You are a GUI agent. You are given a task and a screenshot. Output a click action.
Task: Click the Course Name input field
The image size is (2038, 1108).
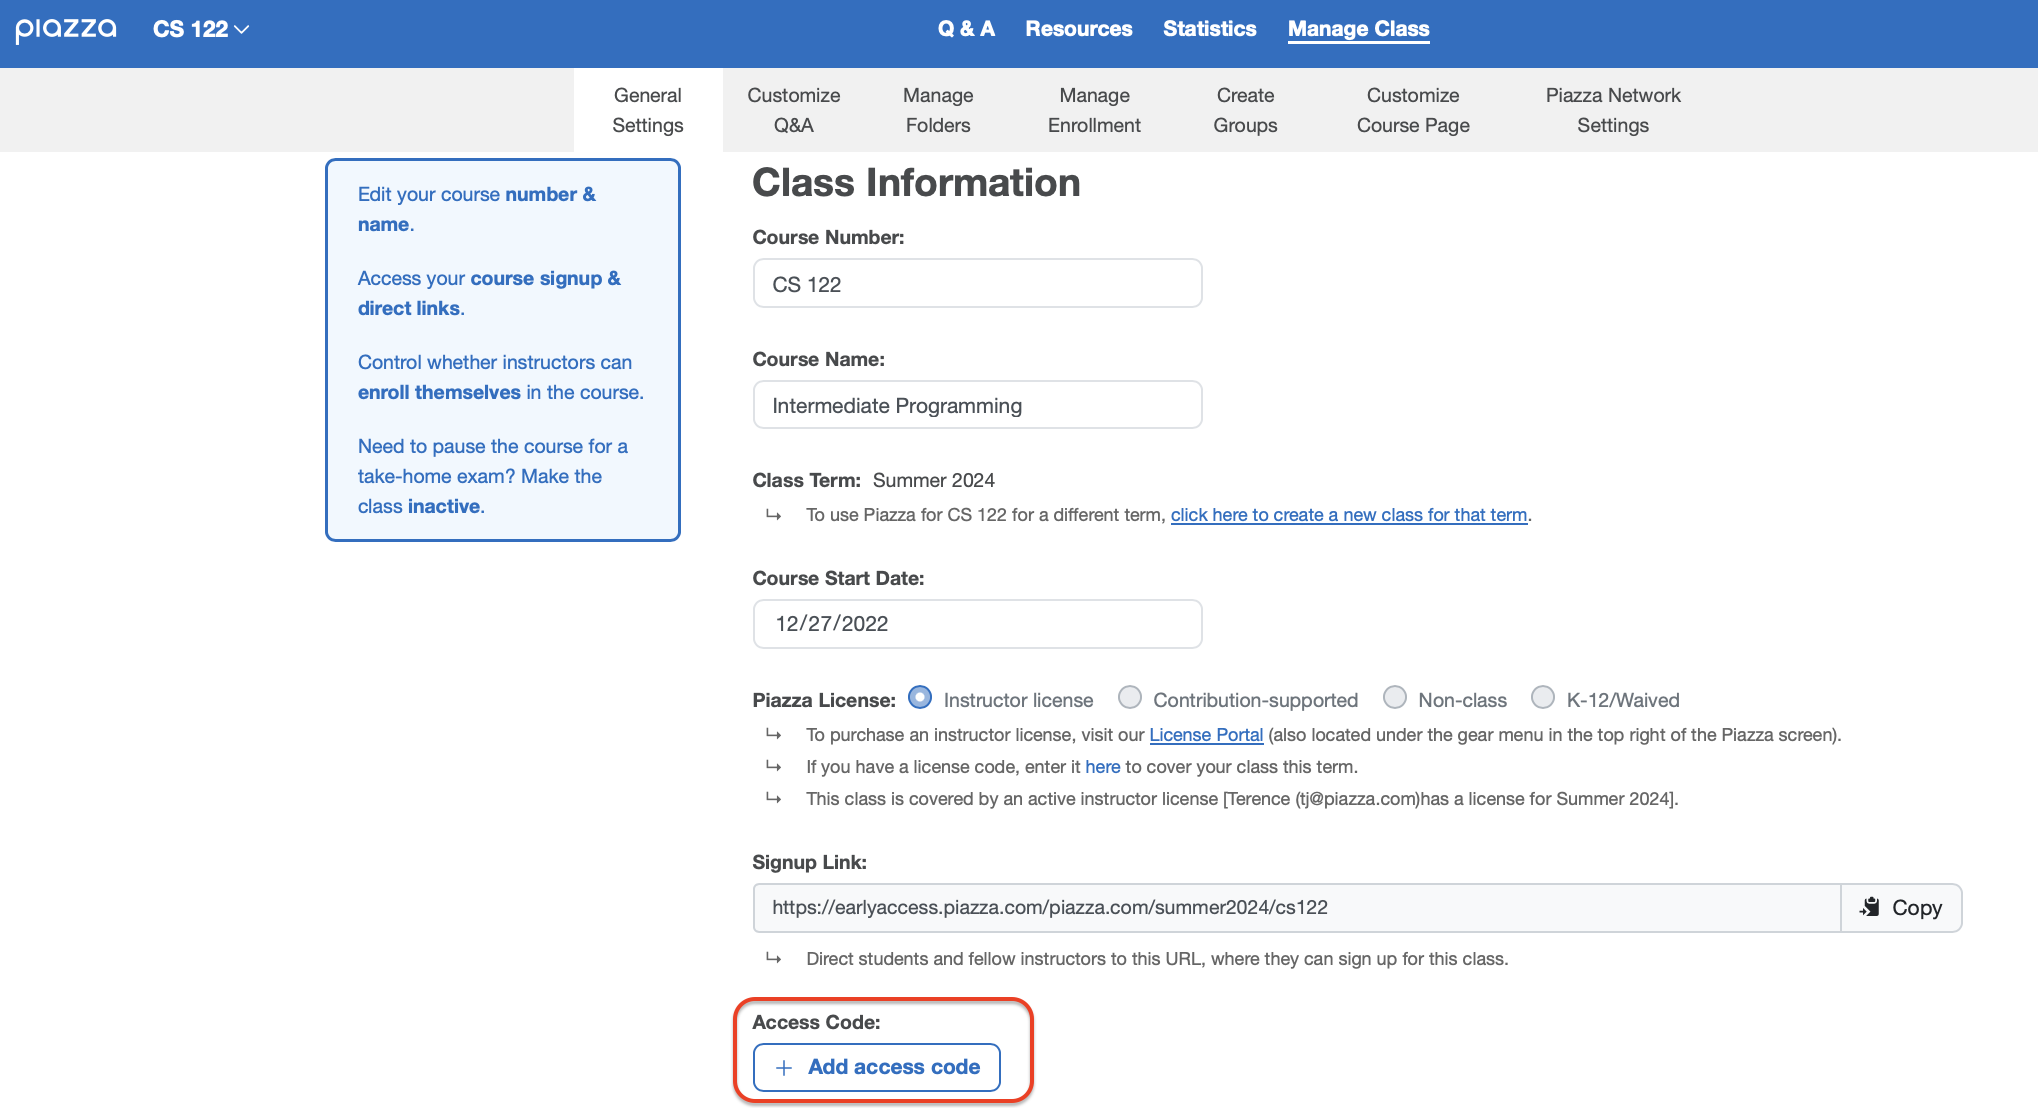click(976, 405)
